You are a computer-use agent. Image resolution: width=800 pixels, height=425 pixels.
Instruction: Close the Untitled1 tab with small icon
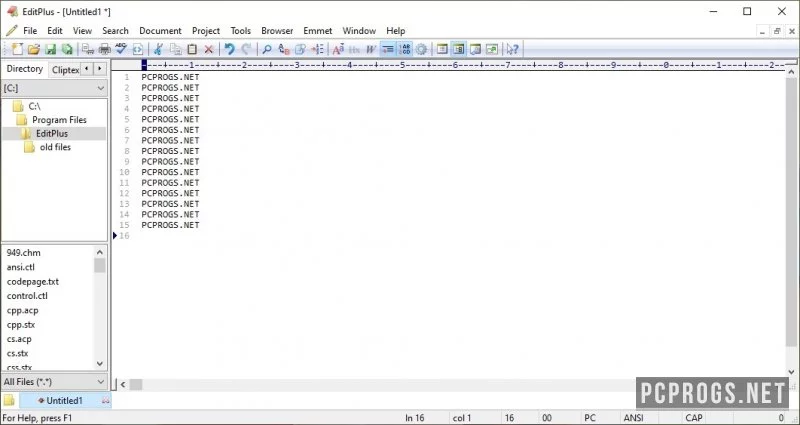[106, 401]
